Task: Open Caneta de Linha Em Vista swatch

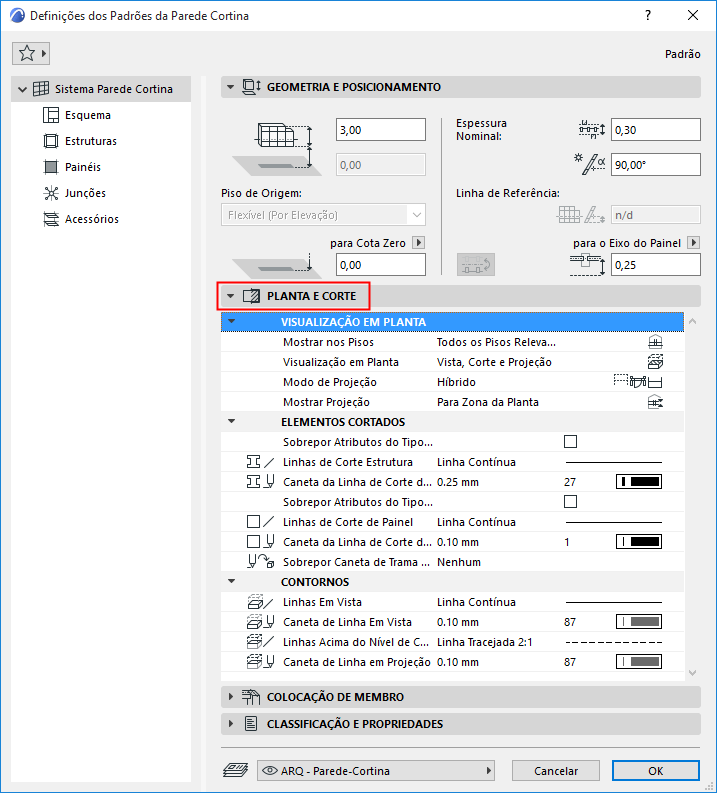Action: coord(639,622)
